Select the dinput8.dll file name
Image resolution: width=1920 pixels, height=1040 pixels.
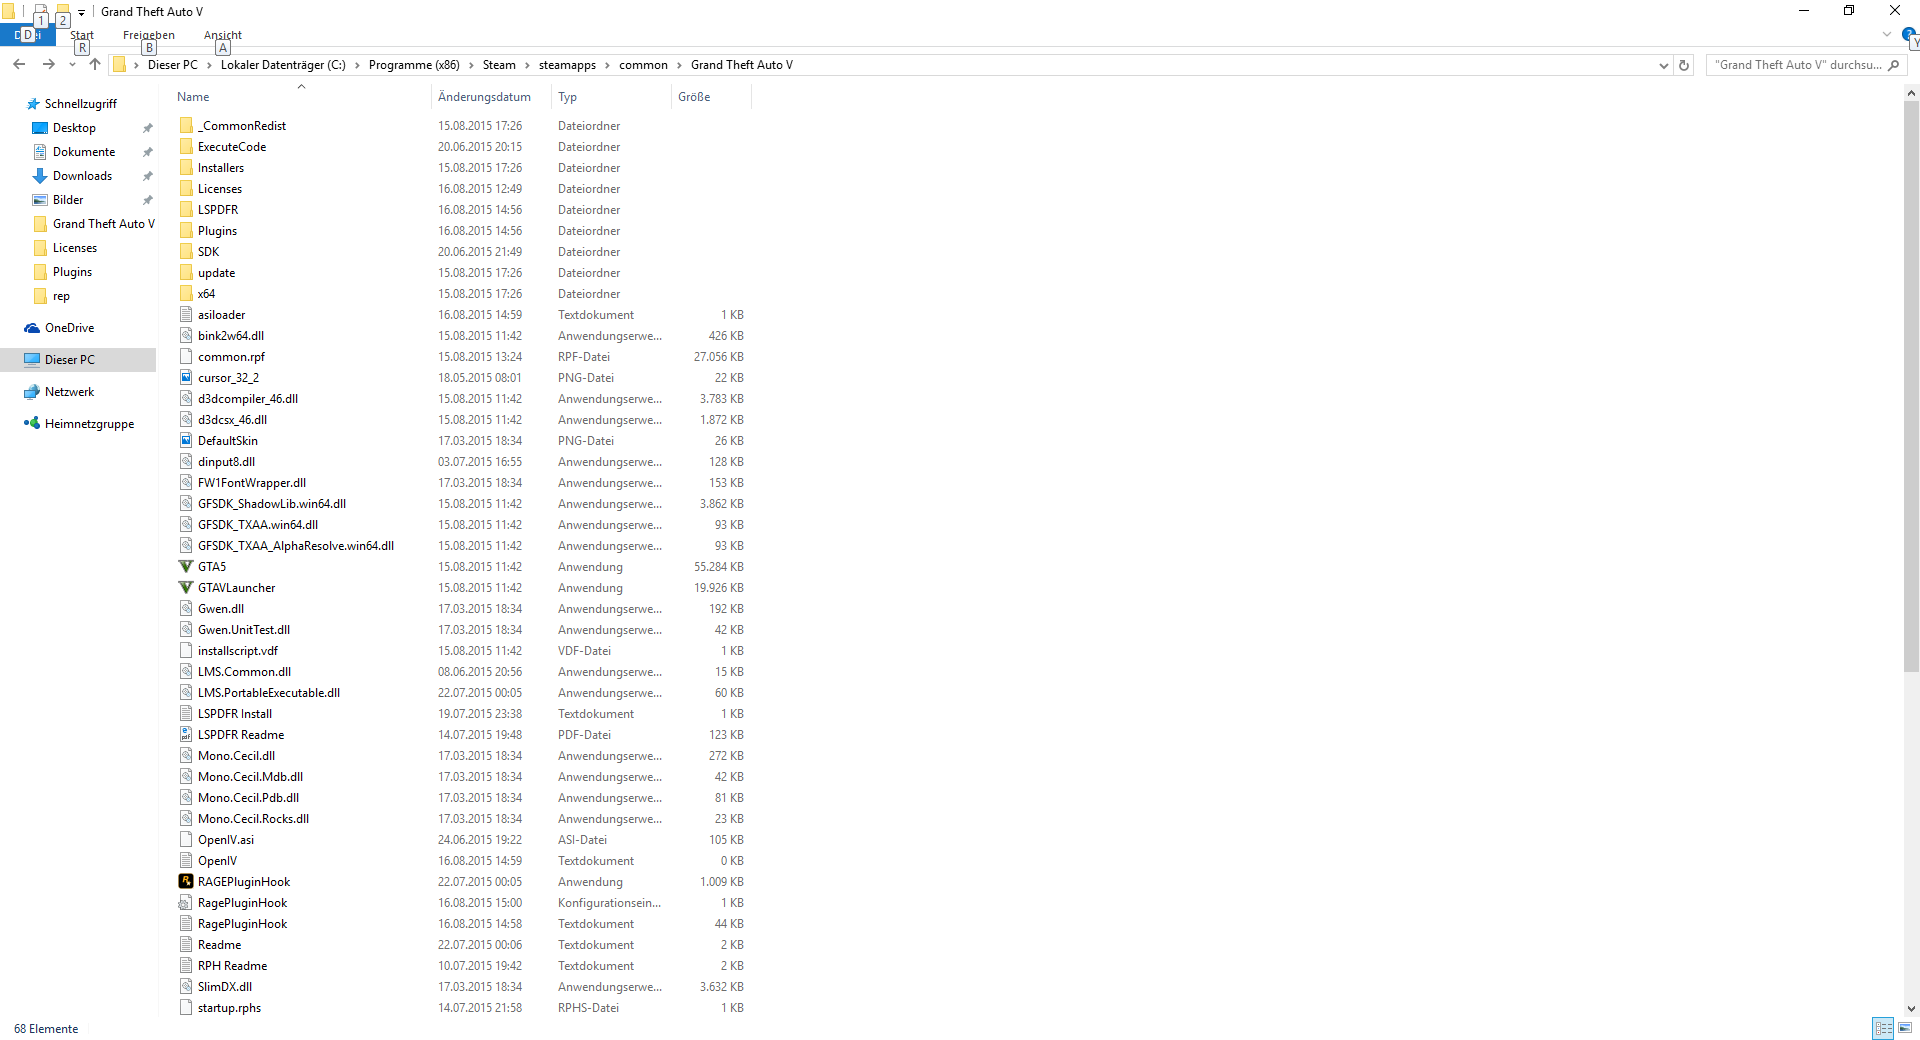(226, 462)
